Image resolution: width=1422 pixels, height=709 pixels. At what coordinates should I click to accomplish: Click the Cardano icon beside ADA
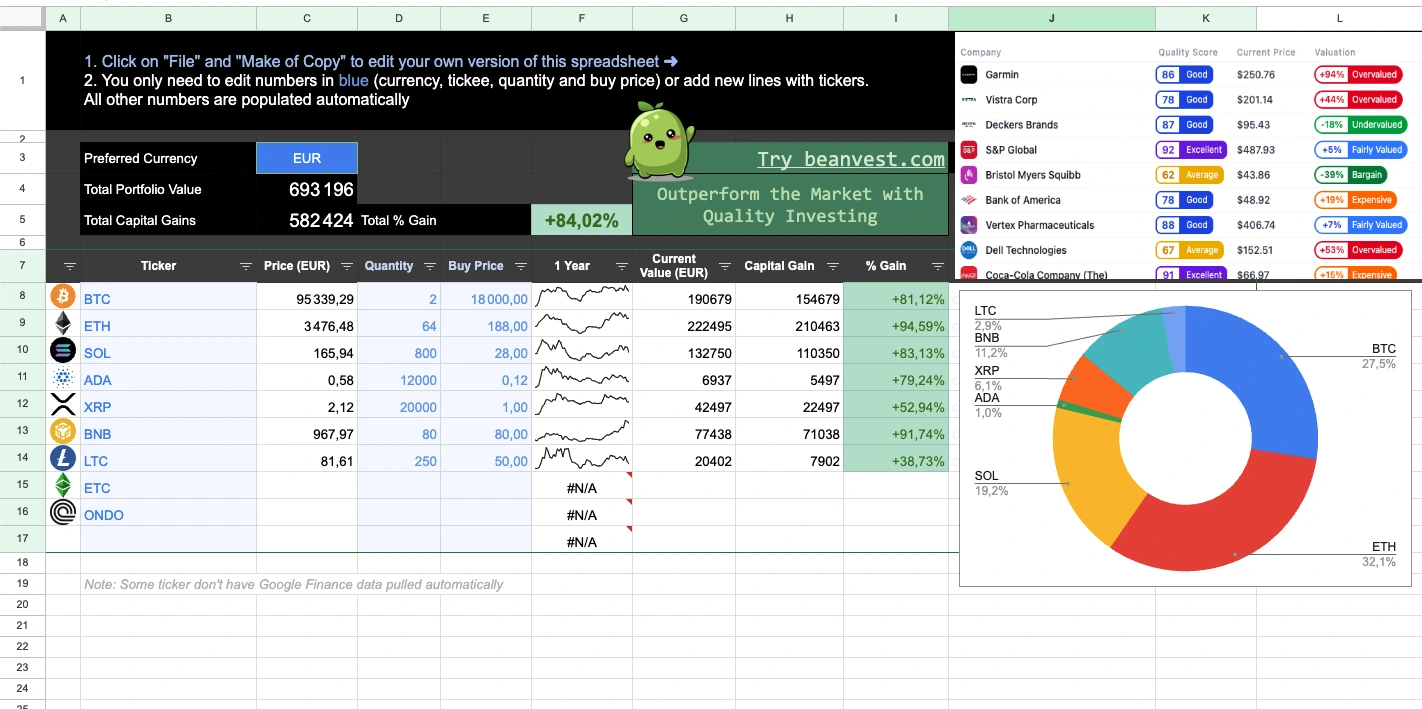coord(62,379)
